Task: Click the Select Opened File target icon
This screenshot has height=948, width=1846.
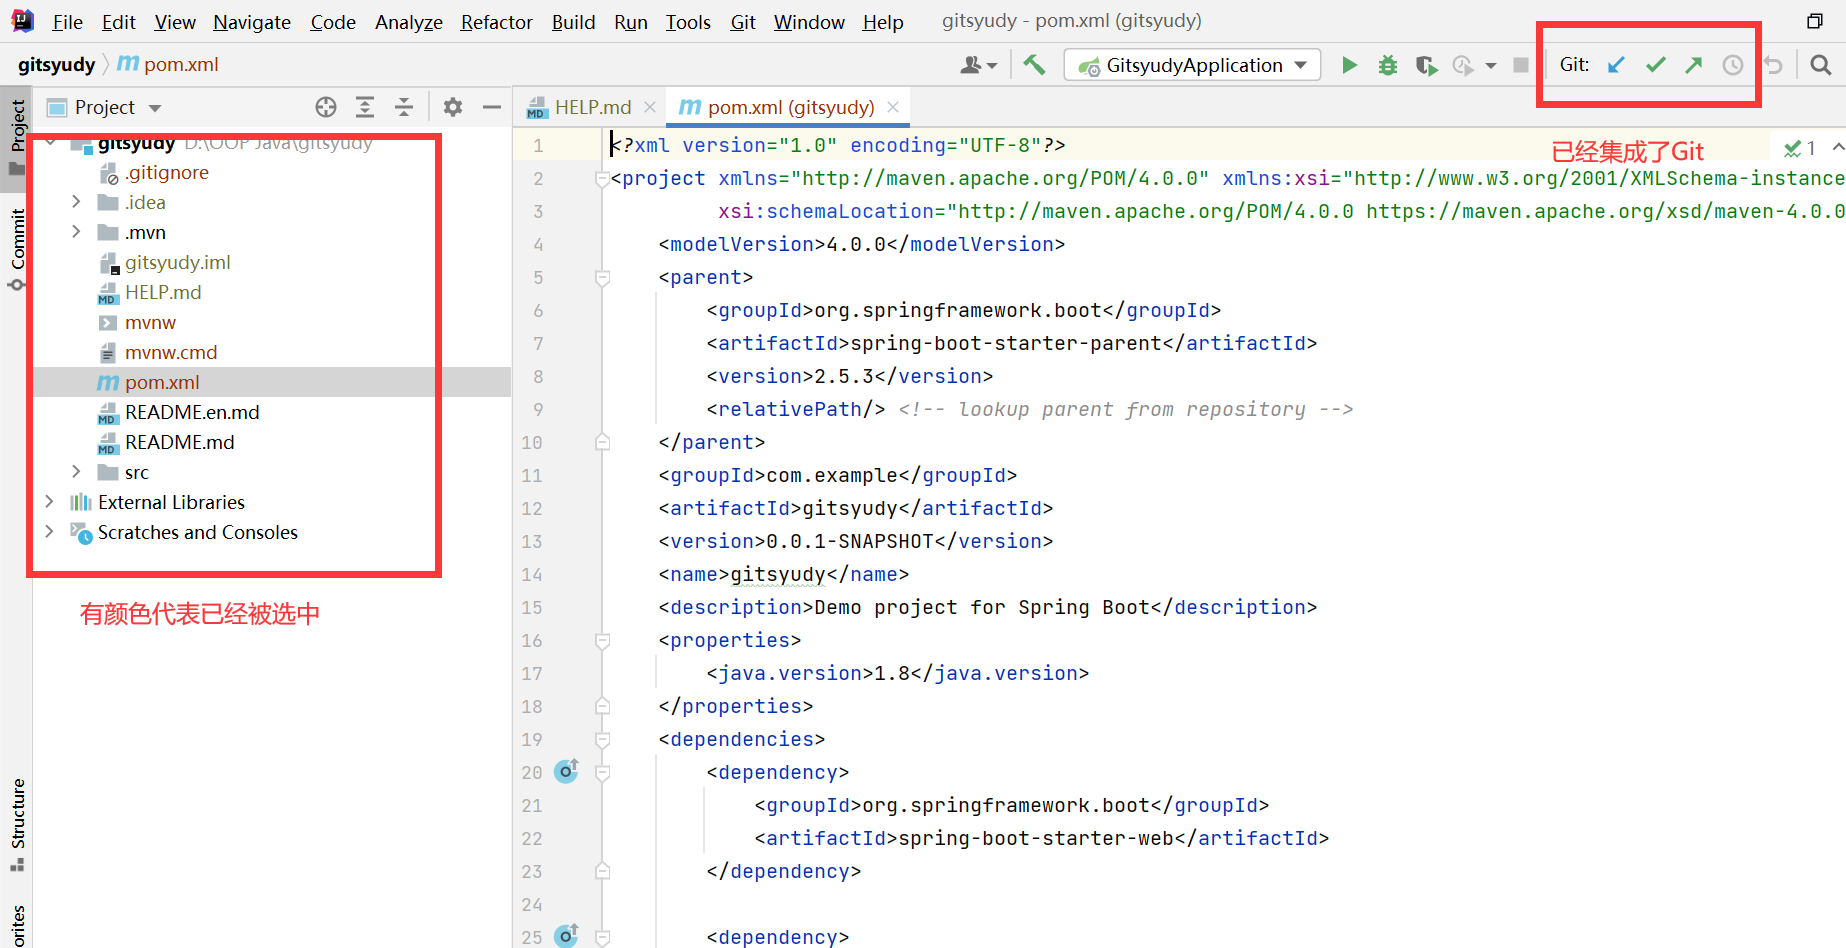Action: coord(326,107)
